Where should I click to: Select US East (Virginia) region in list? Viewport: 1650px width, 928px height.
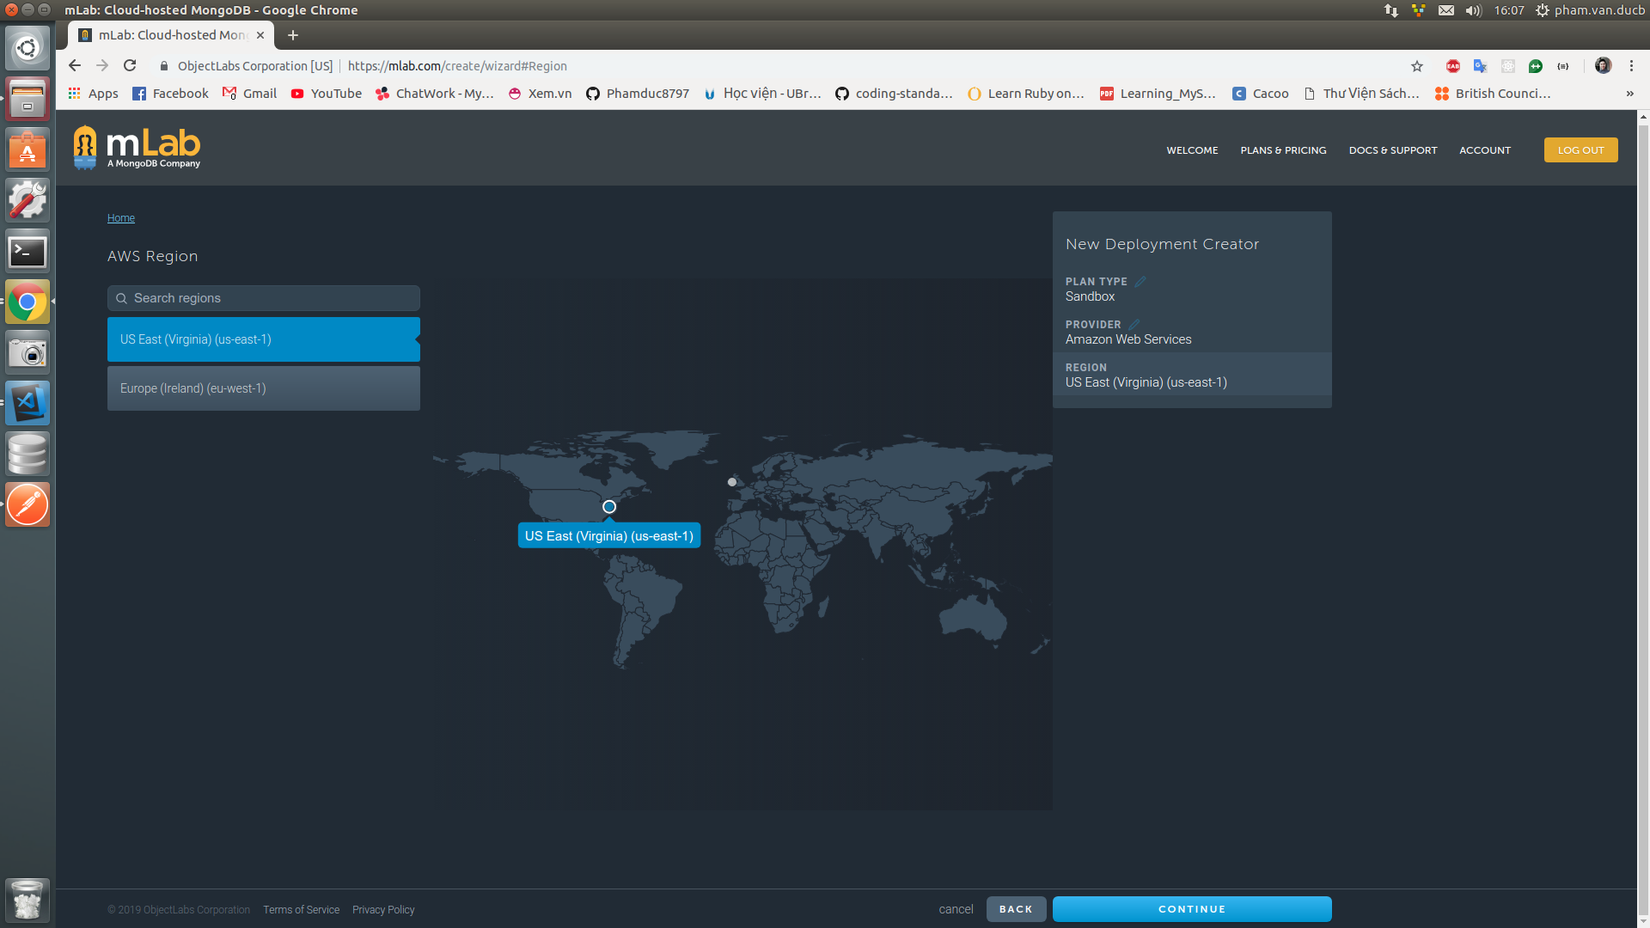pos(263,340)
